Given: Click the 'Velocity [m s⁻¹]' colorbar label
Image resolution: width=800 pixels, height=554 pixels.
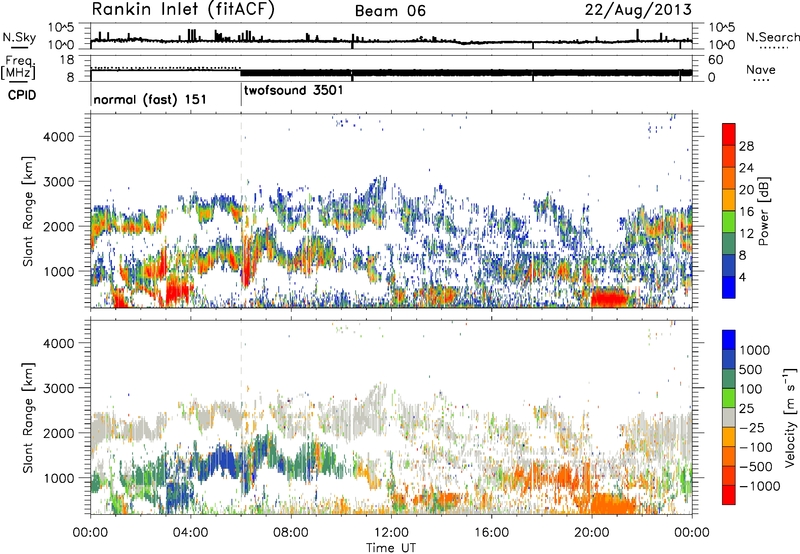Looking at the screenshot, I should [790, 417].
